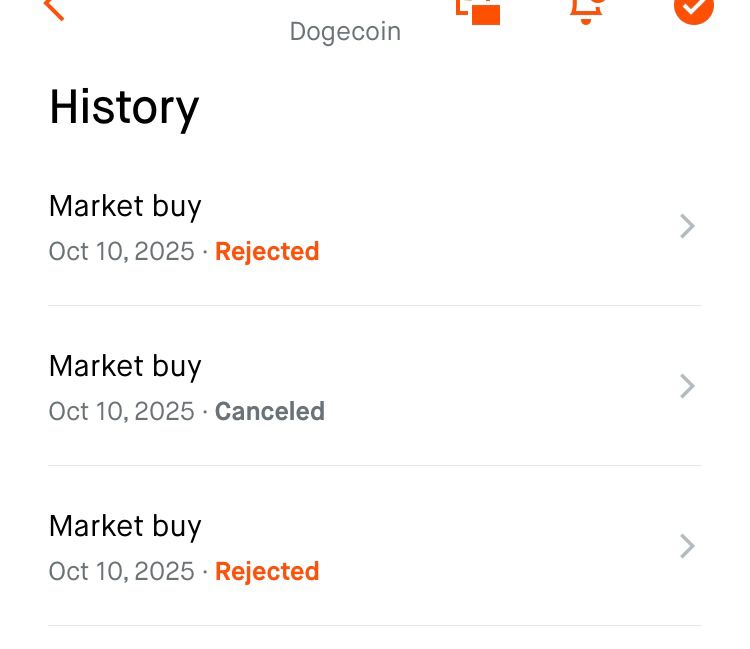Expand the Canceled order using its chevron

(x=687, y=386)
